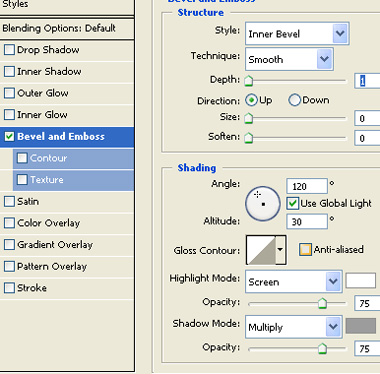Select the Pattern Overlay style row
380x374 pixels.
(x=67, y=266)
